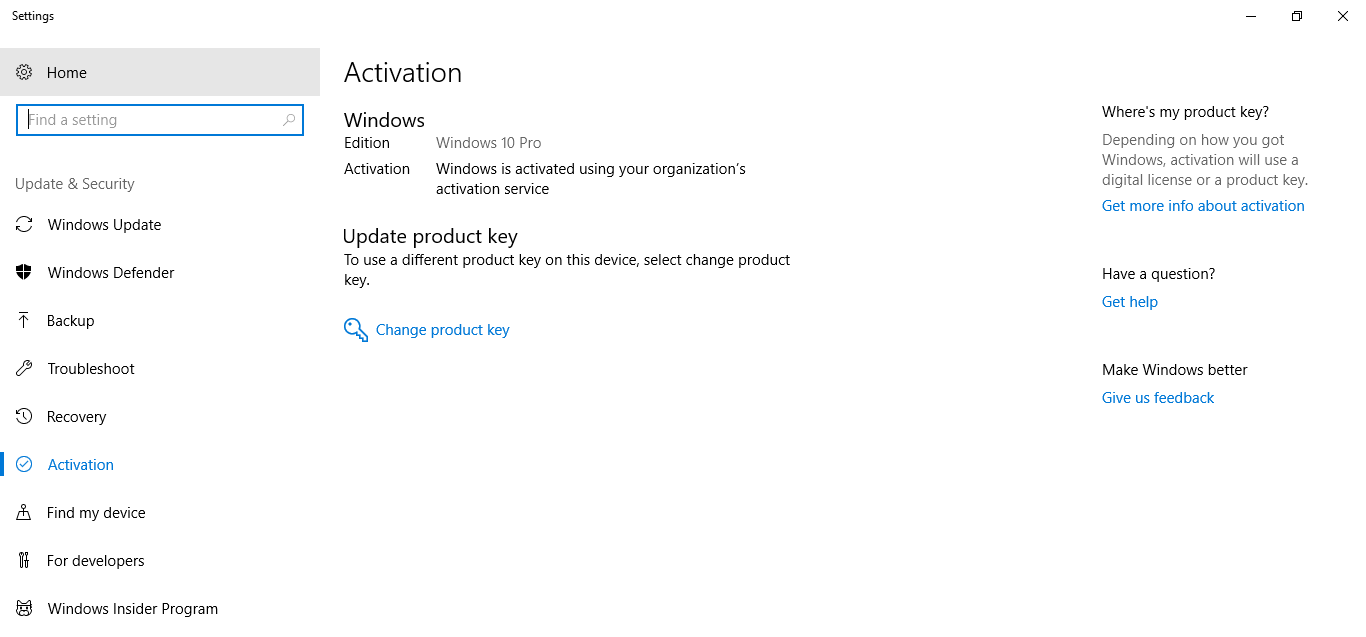The image size is (1366, 637).
Task: Click the Windows Update sync arrows icon
Action: [x=24, y=225]
